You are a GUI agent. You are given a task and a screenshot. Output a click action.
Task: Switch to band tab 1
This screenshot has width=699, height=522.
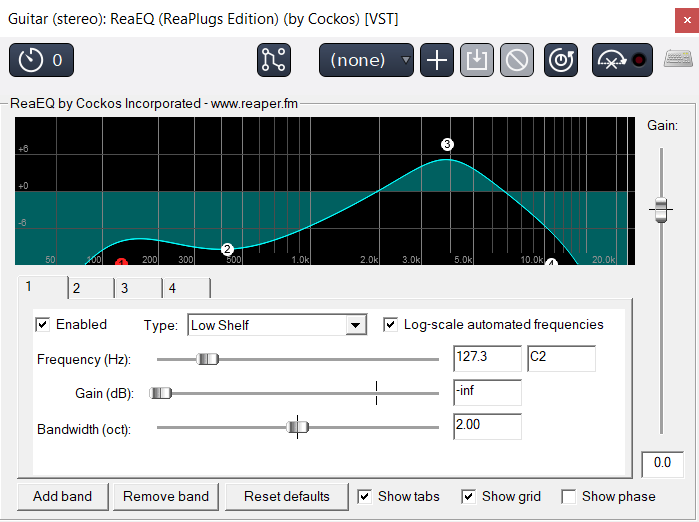coord(42,287)
